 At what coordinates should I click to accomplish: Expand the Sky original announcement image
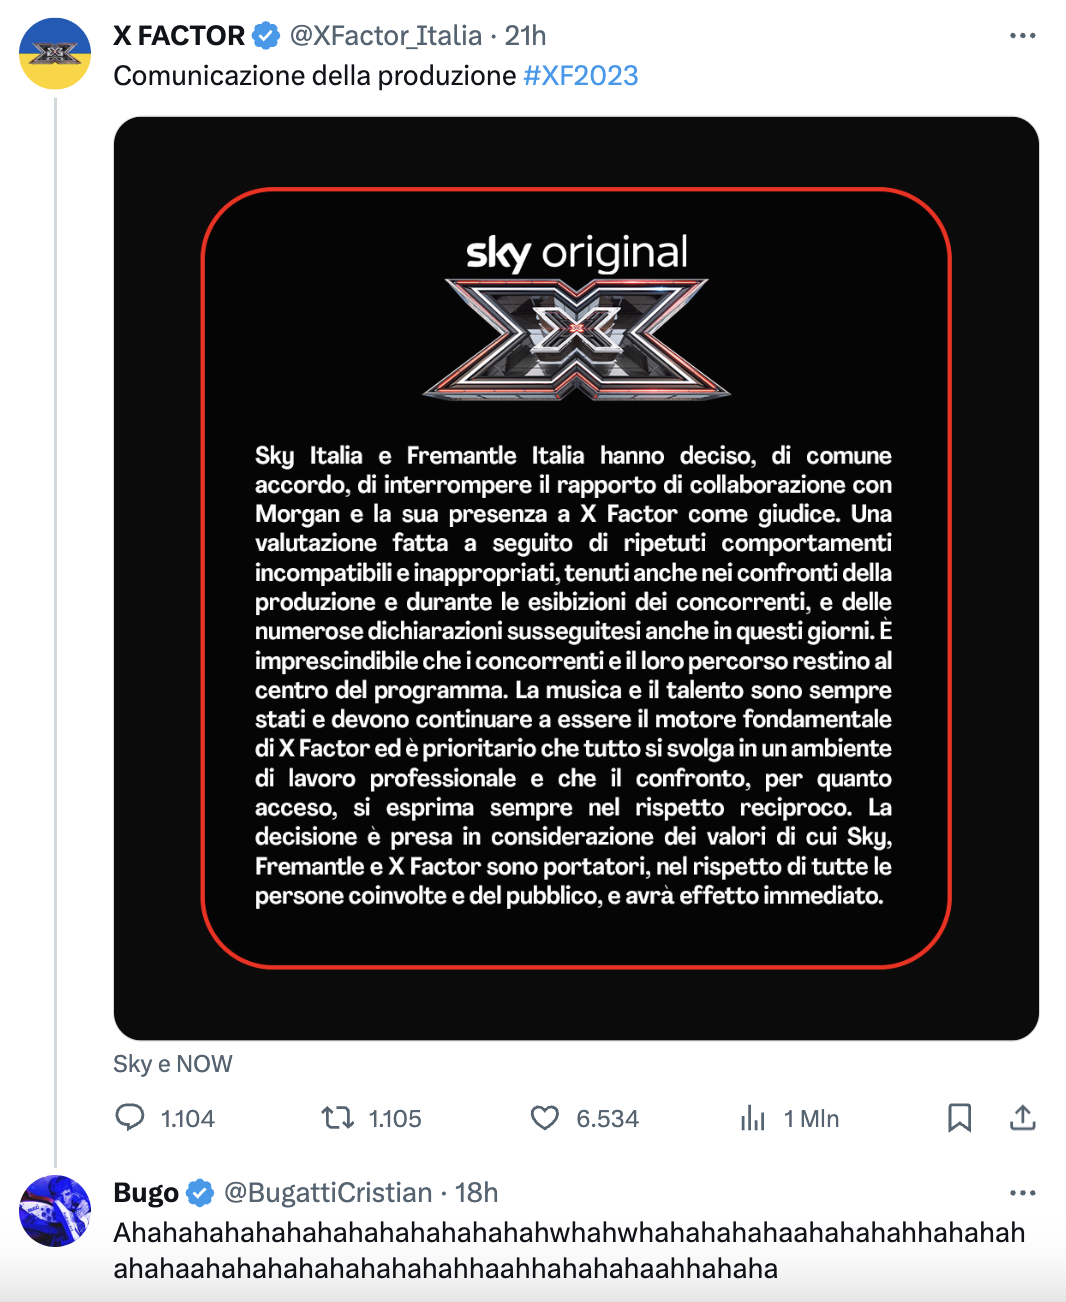tap(576, 578)
